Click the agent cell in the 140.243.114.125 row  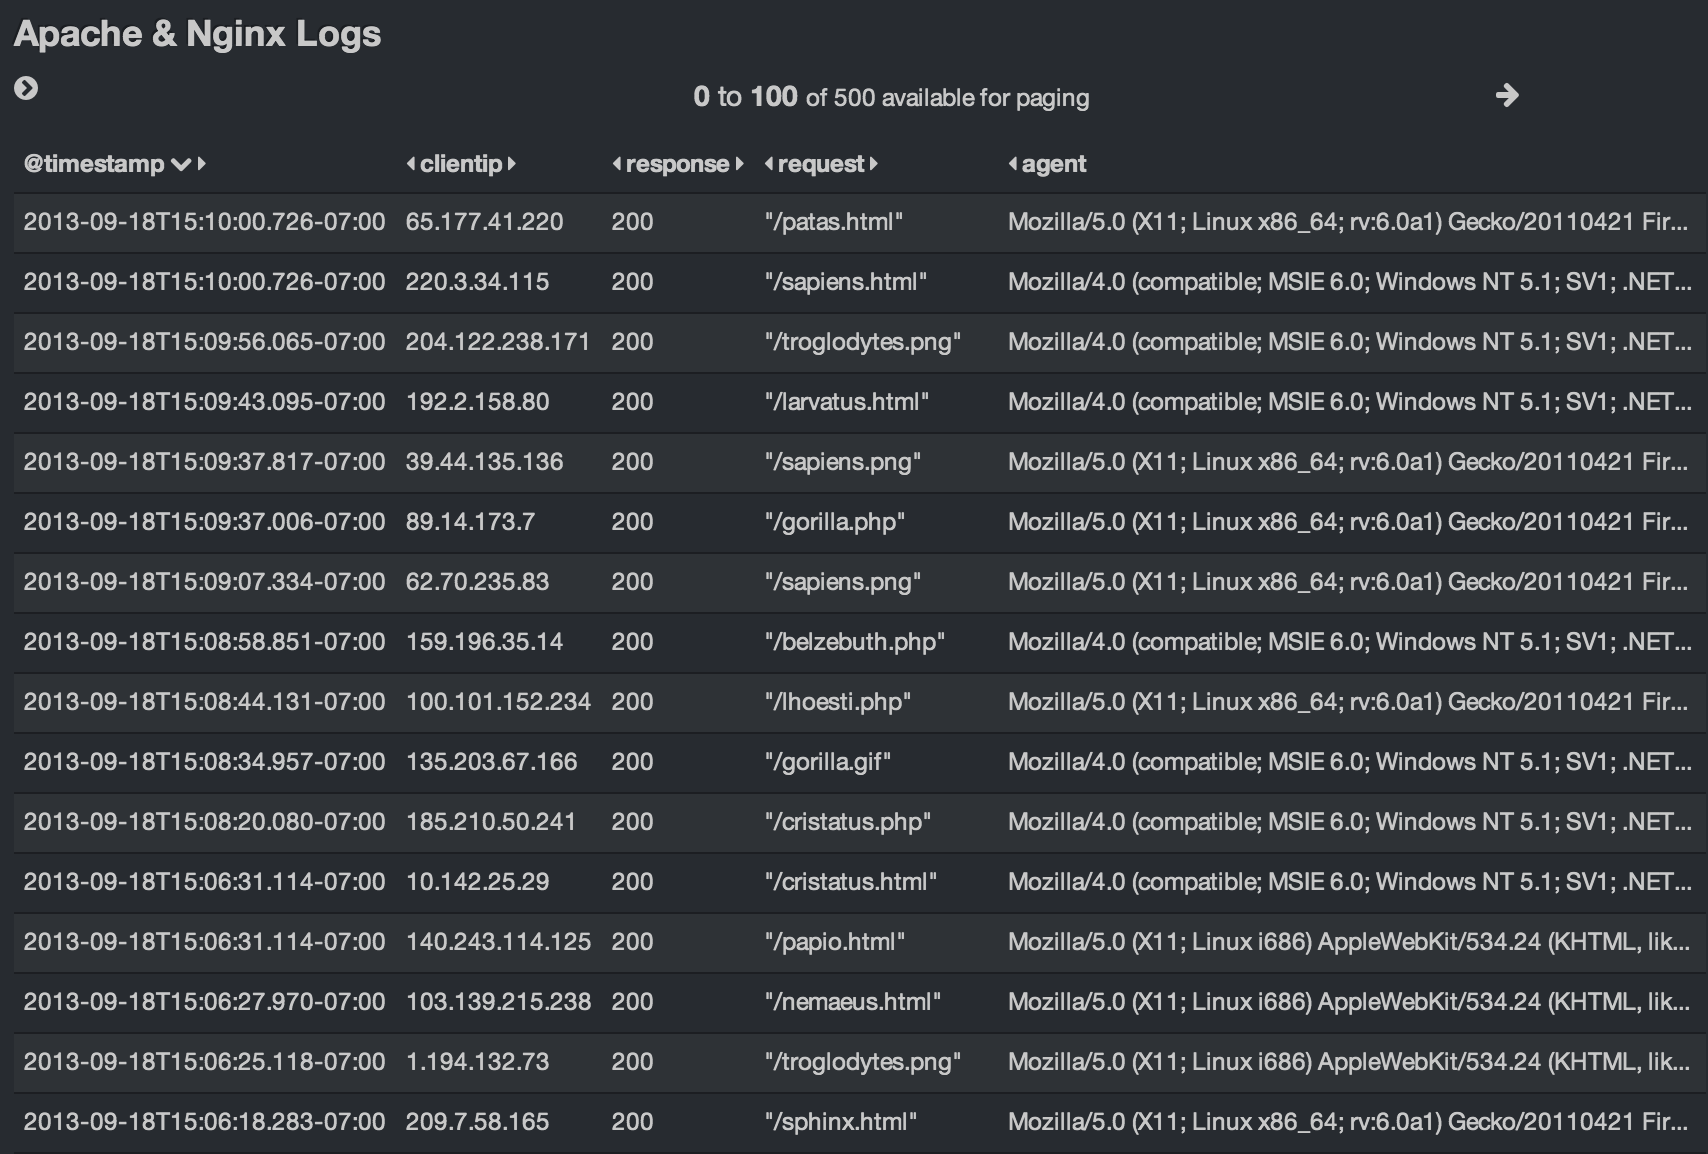(1349, 942)
